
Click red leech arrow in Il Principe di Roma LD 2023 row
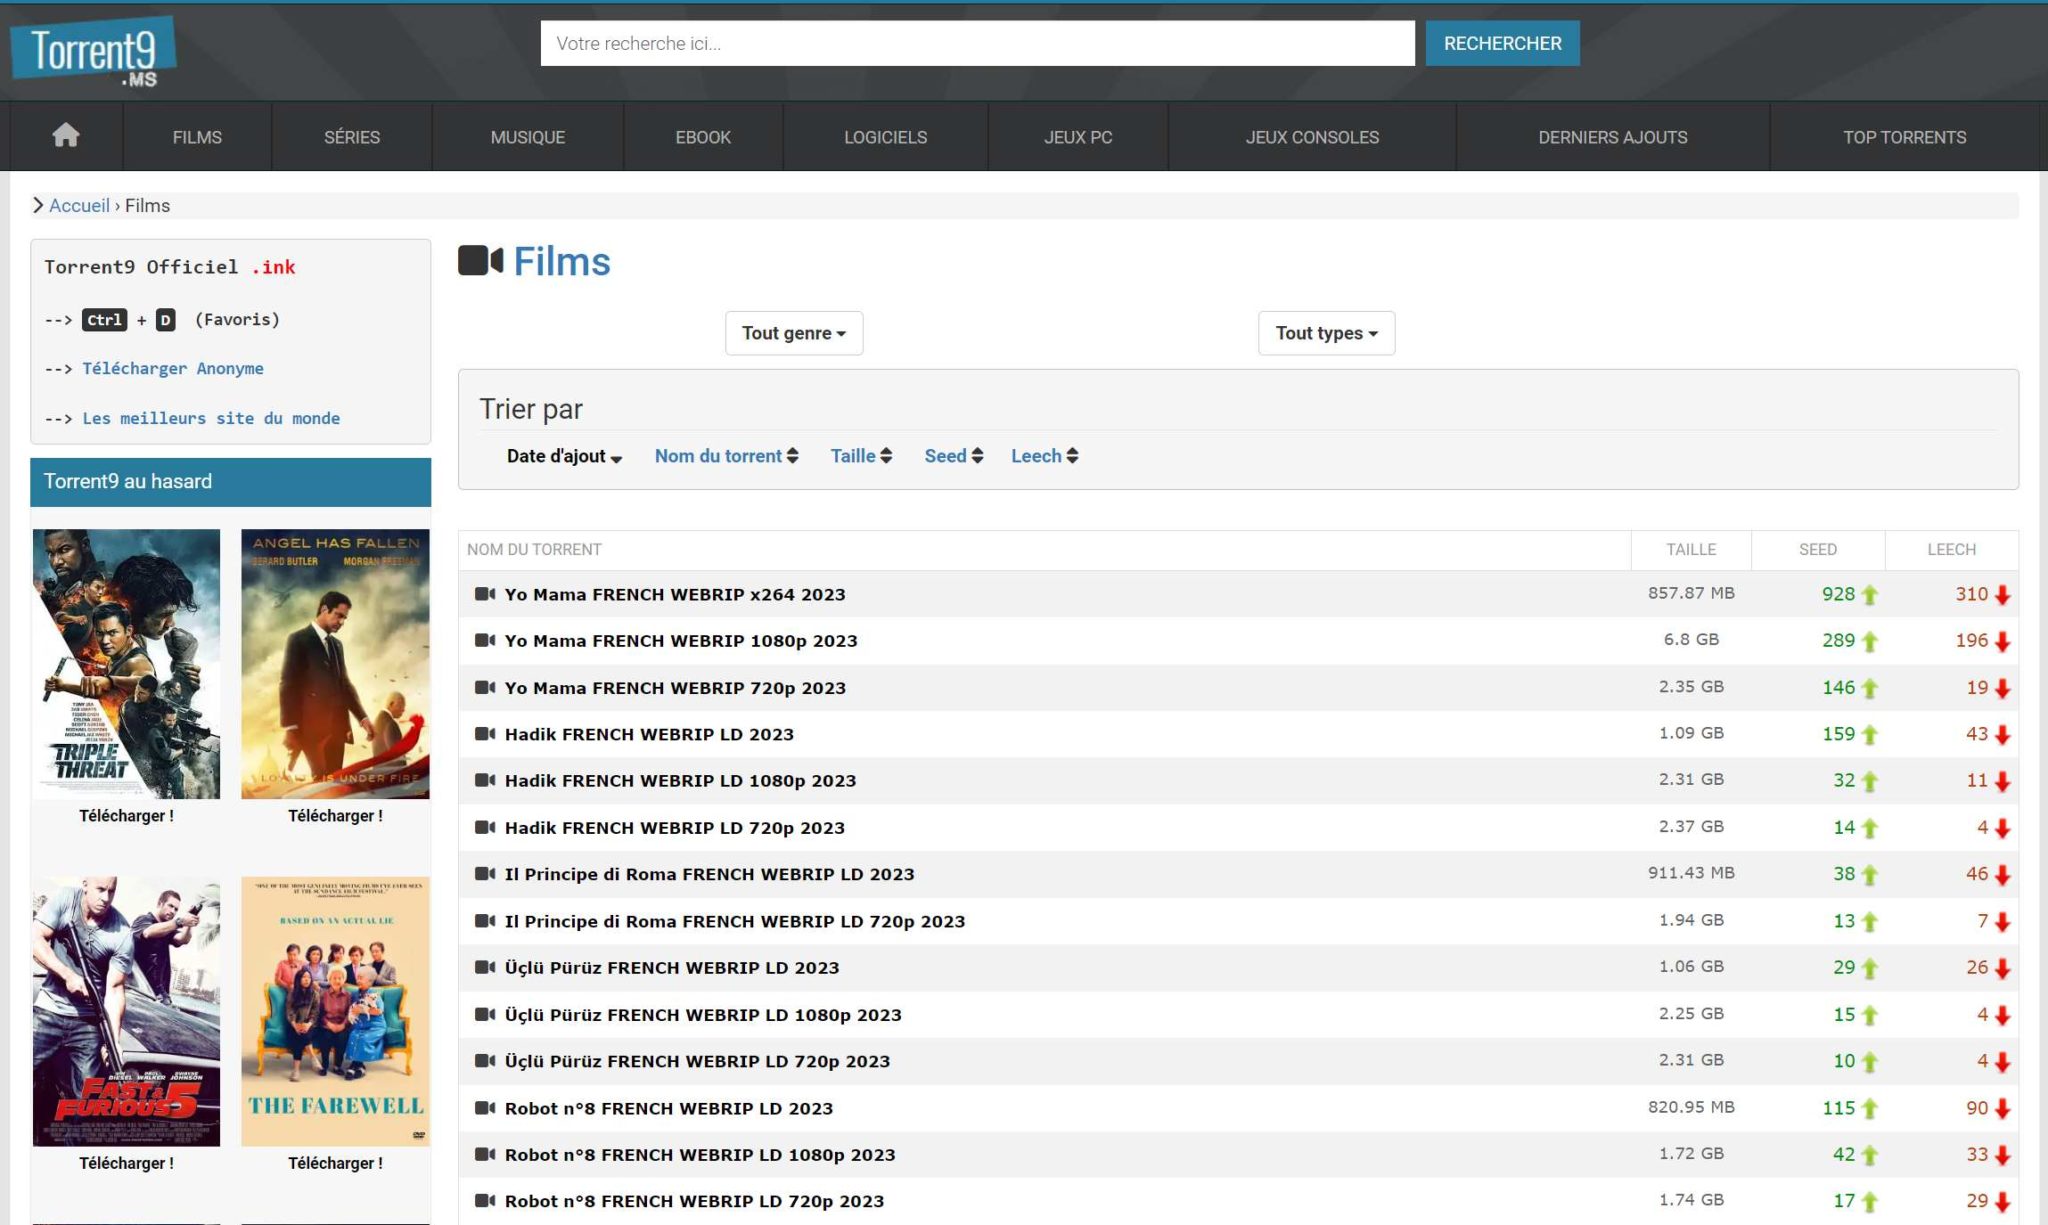point(2002,875)
